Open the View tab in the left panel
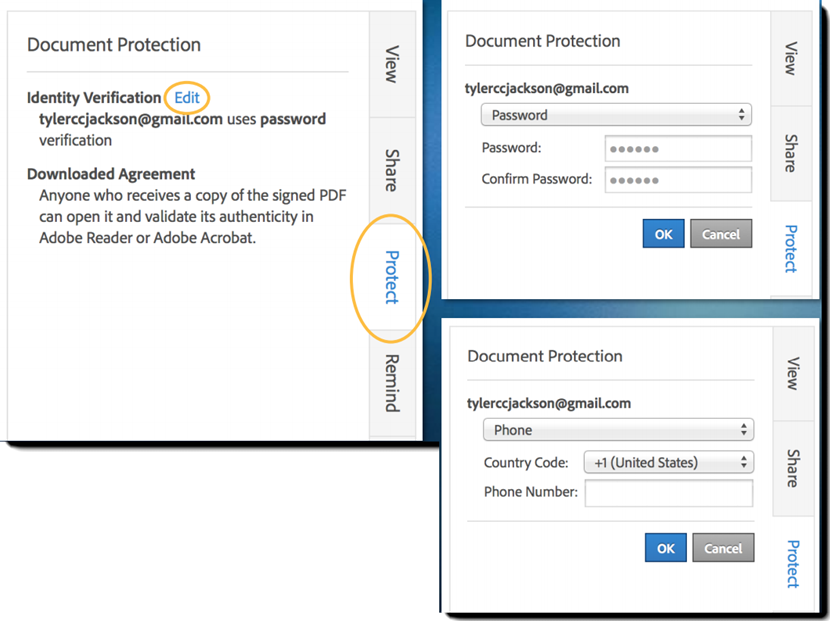830x621 pixels. [391, 64]
